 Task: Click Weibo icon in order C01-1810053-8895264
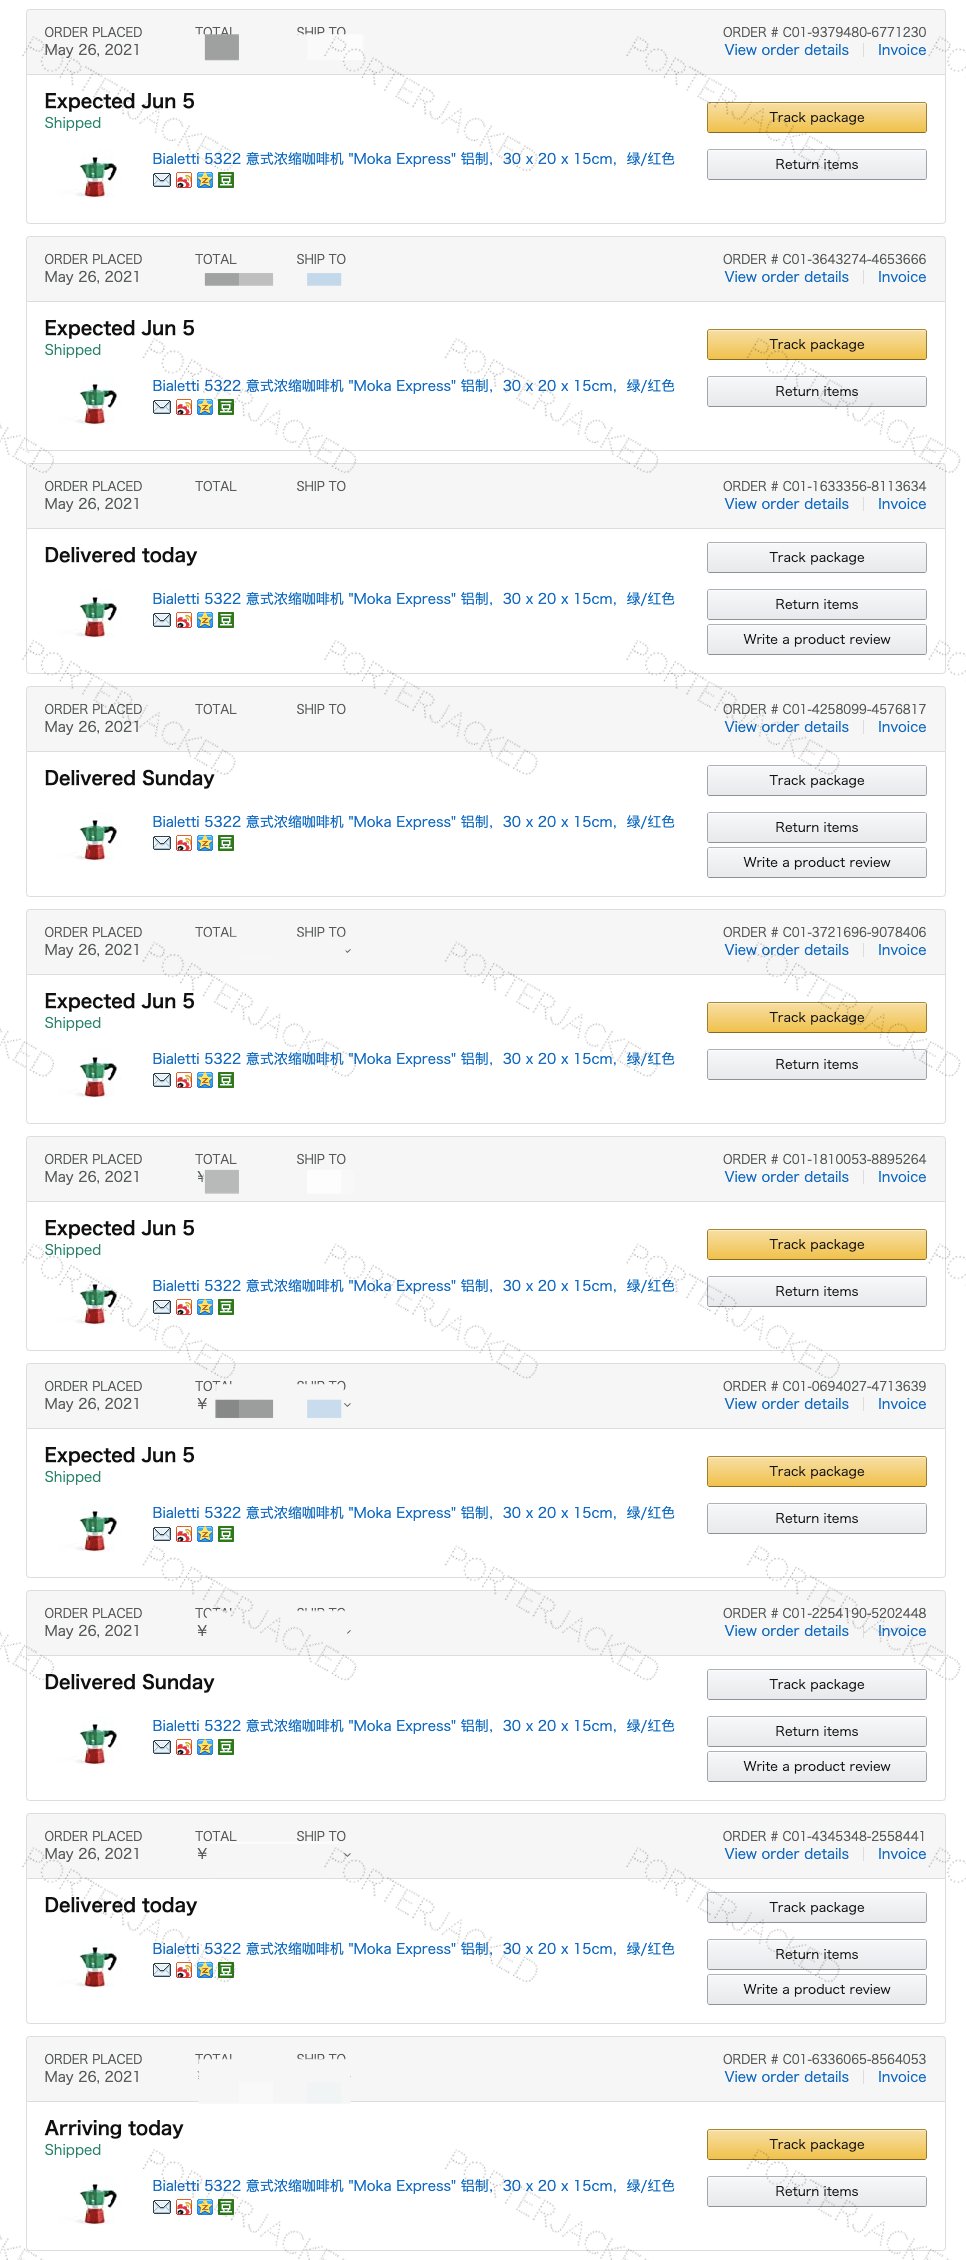pyautogui.click(x=184, y=1307)
